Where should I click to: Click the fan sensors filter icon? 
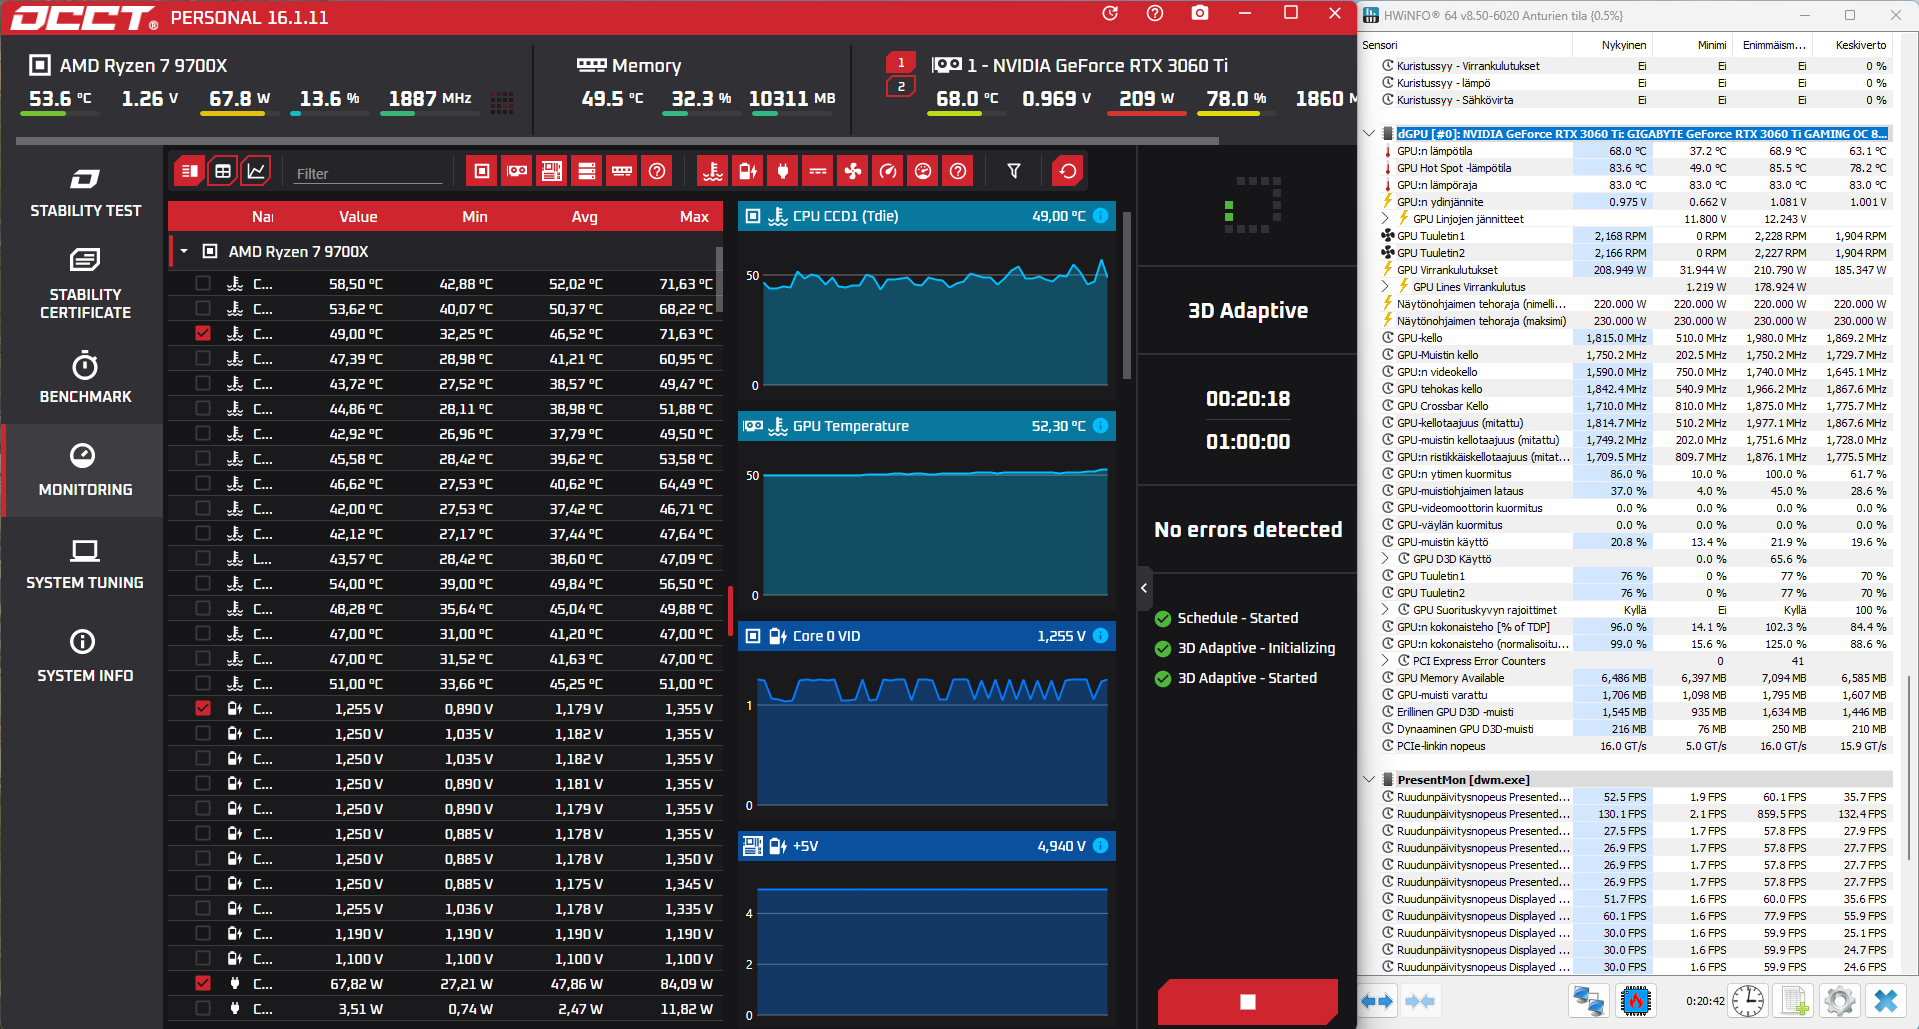[x=853, y=171]
